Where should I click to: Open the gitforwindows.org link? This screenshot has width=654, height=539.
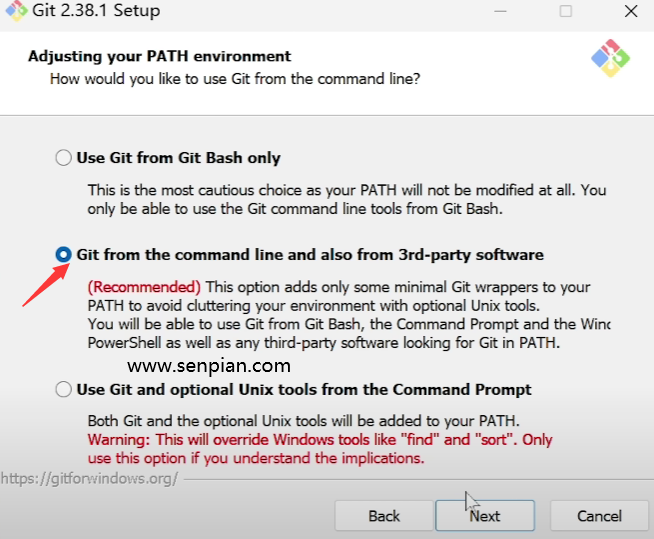point(90,478)
